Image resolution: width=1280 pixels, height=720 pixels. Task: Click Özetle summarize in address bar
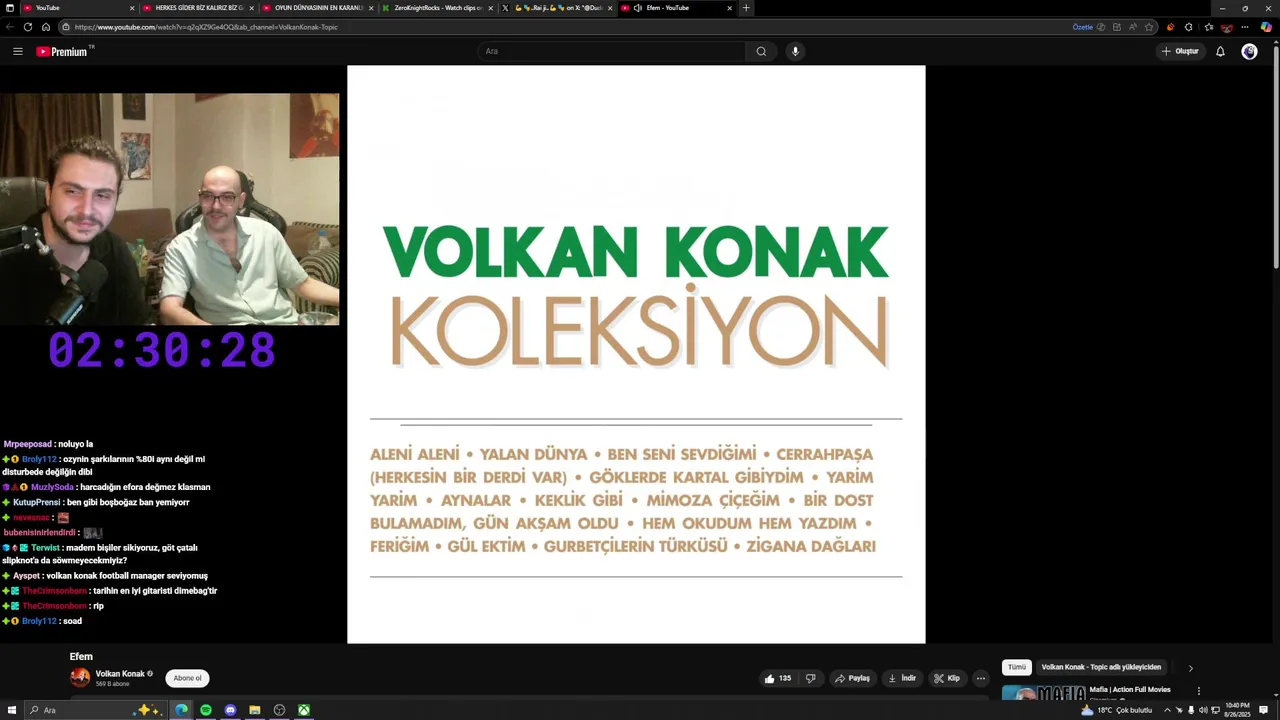point(1082,27)
